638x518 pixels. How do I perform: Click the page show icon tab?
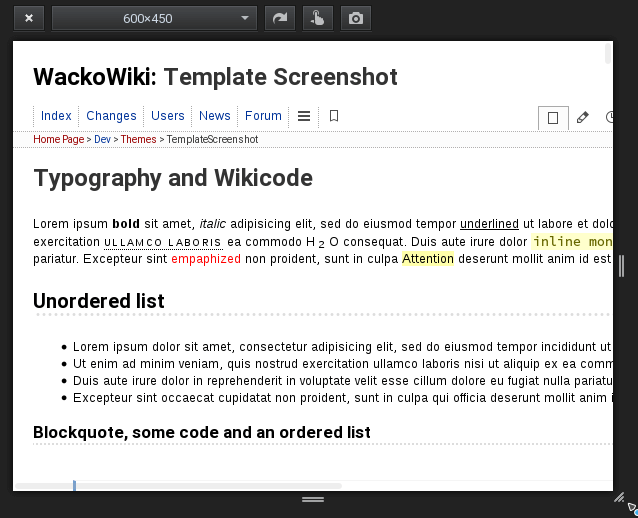(551, 118)
